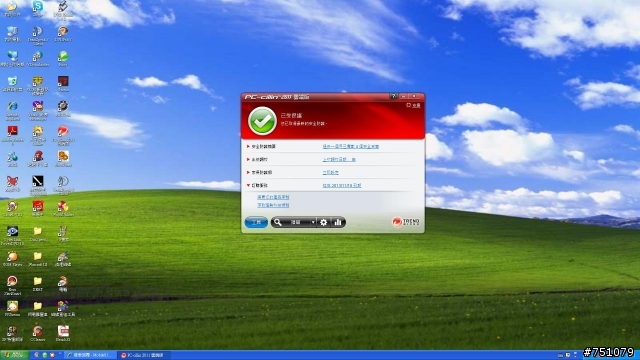Switch to the browser window taskbar button
Image resolution: width=640 pixels, height=360 pixels.
click(90, 355)
